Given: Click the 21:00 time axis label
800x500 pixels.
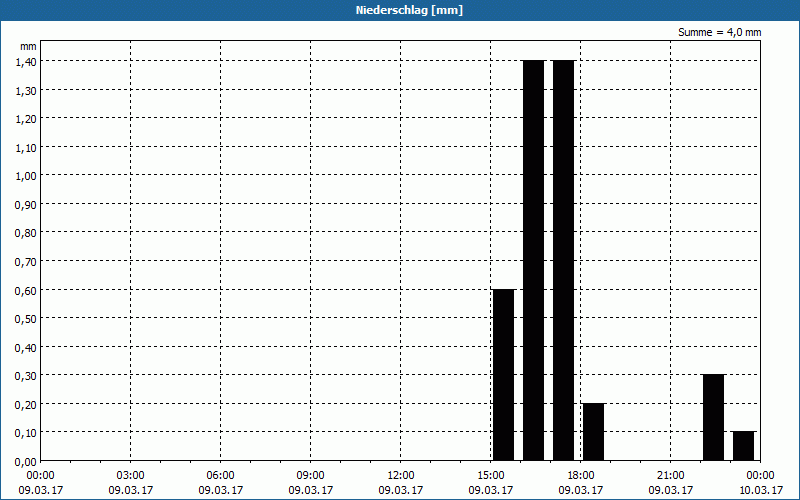Looking at the screenshot, I should pos(670,476).
